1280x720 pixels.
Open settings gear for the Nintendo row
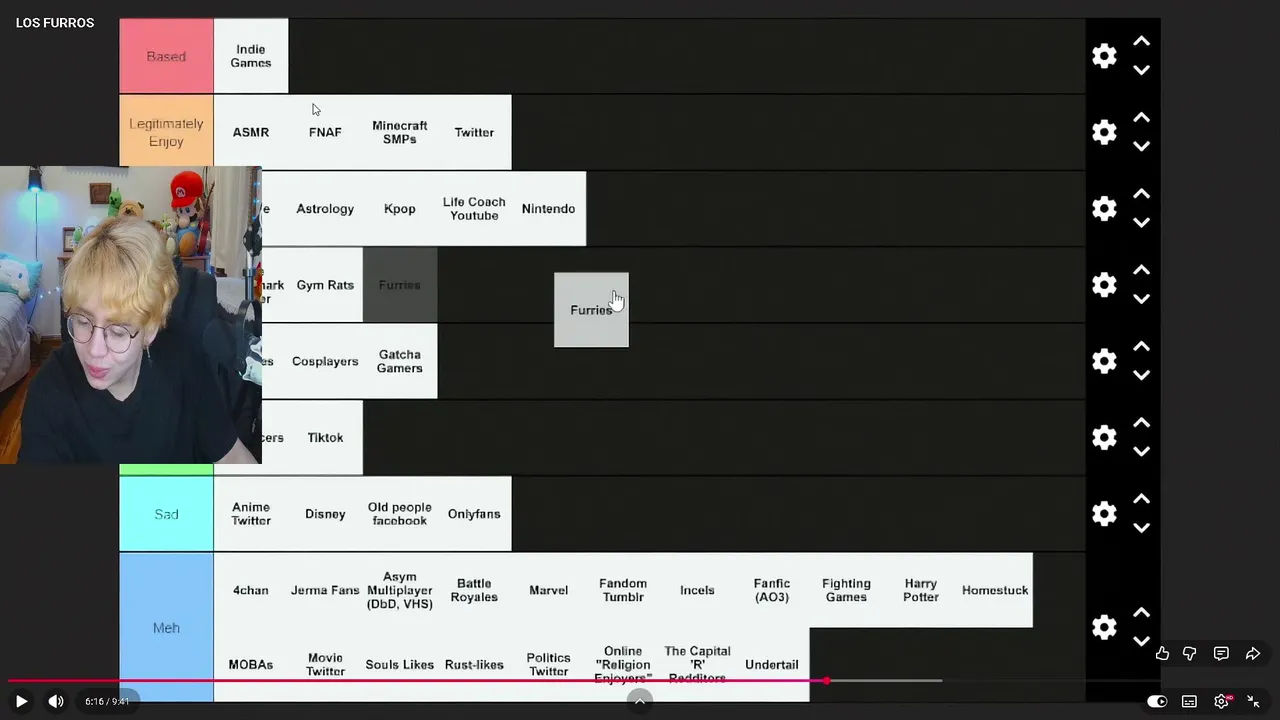click(1104, 208)
